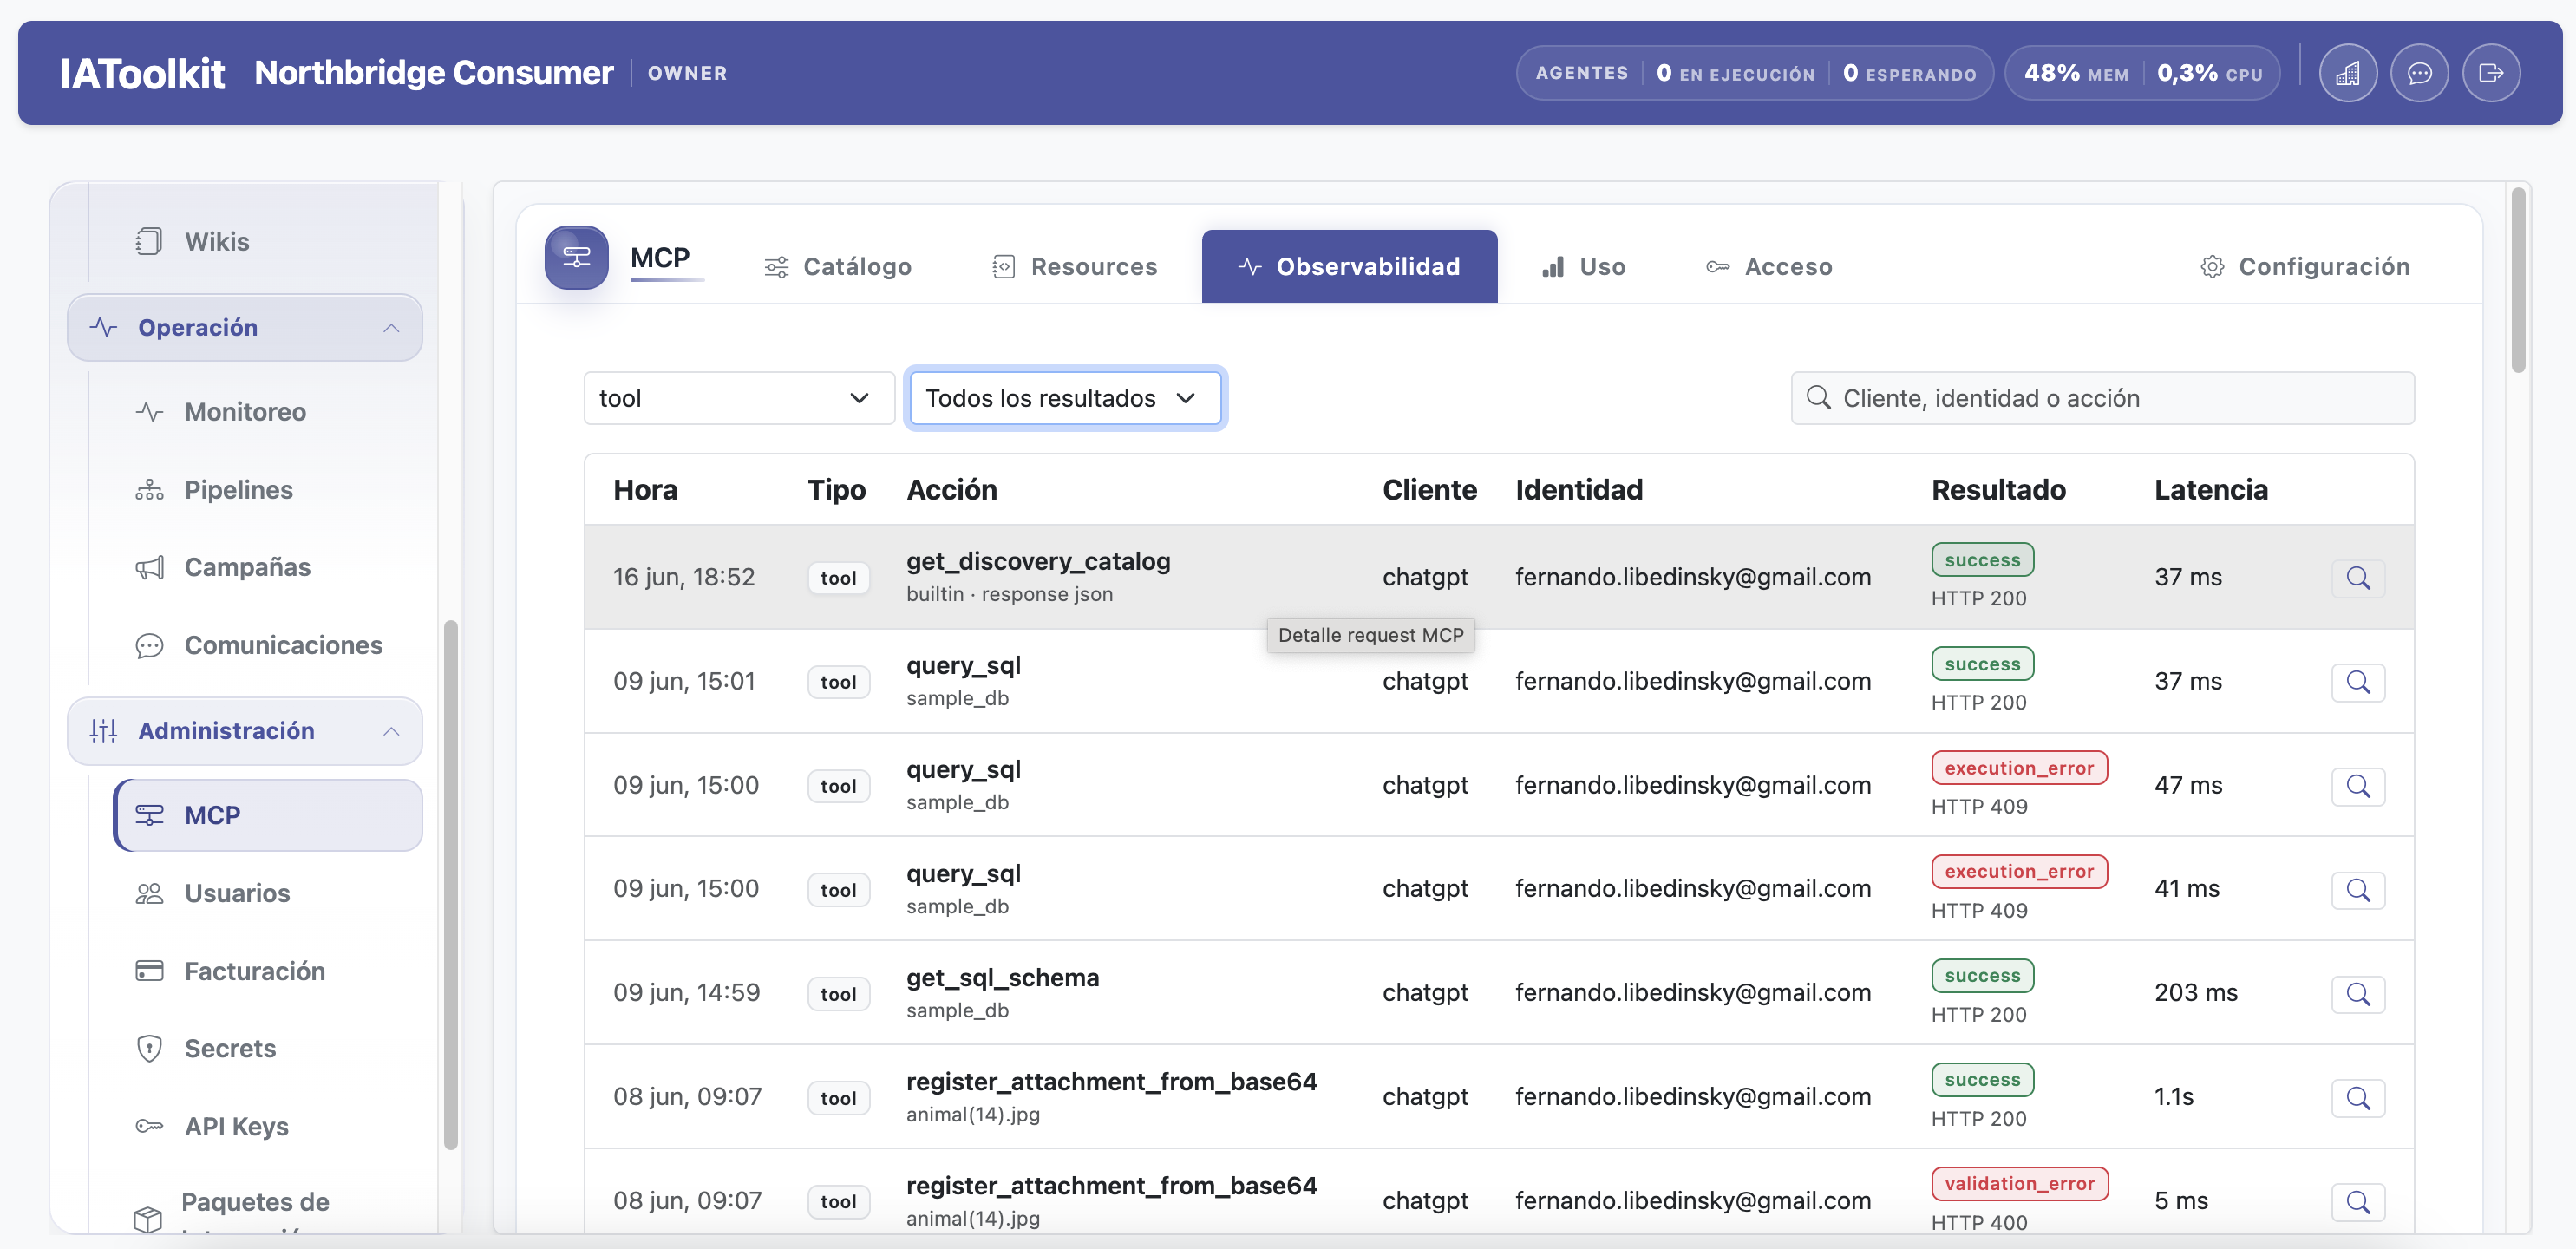Screen dimensions: 2576x1249
Task: Click the Resultado column header
Action: pyautogui.click(x=1998, y=489)
